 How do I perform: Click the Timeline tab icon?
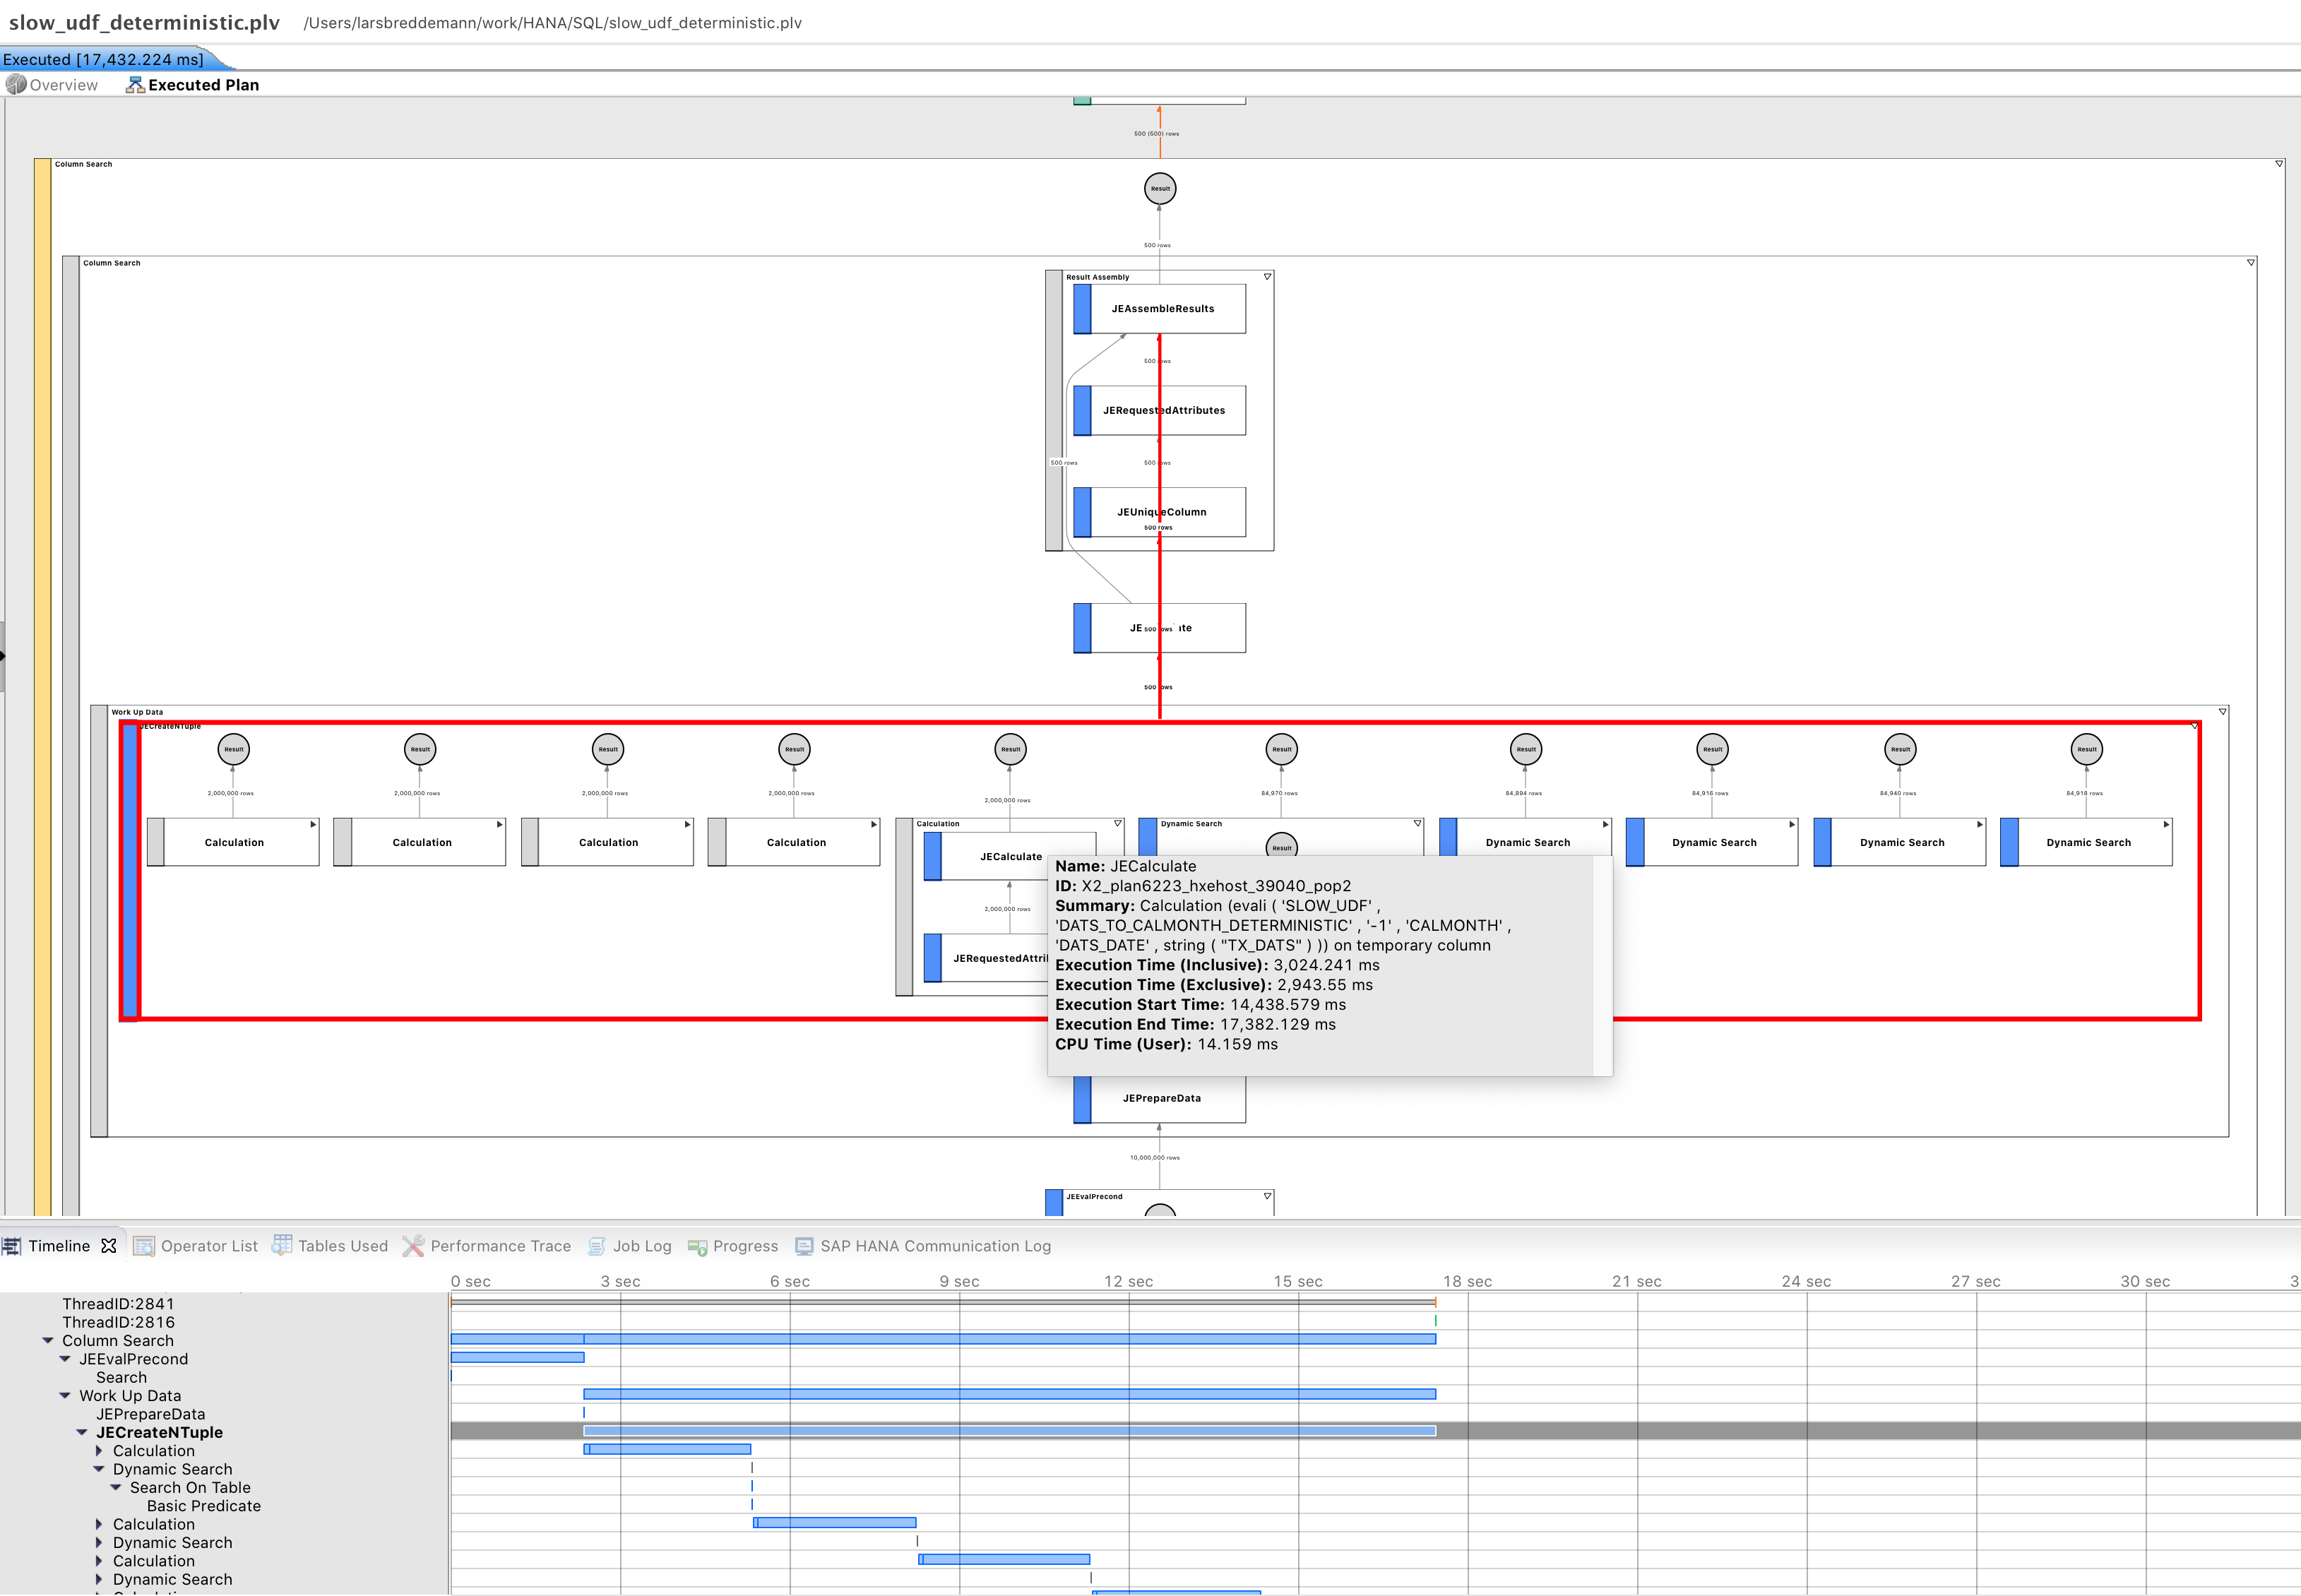click(x=11, y=1246)
